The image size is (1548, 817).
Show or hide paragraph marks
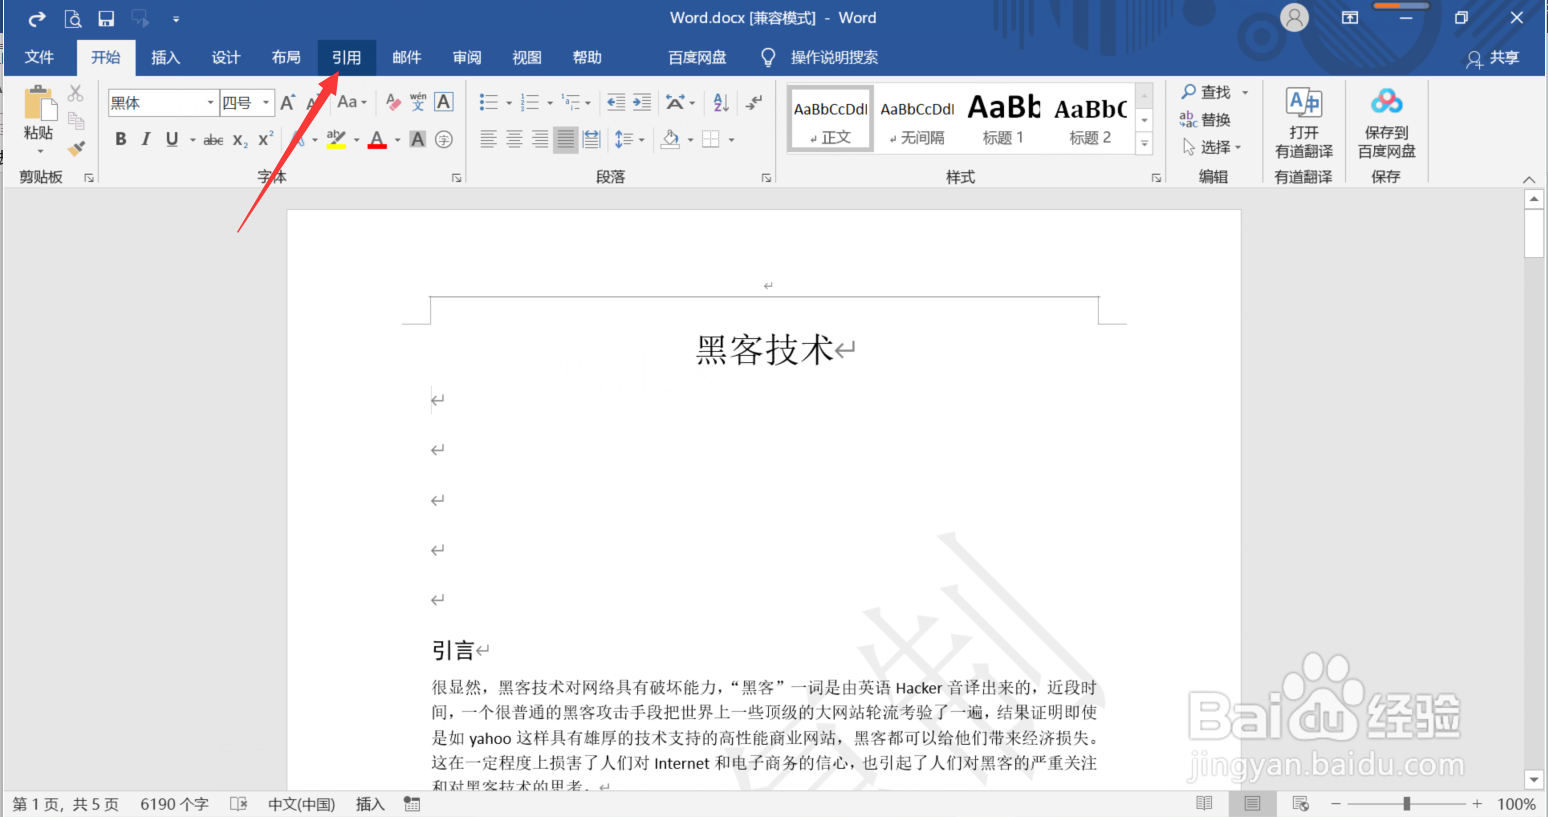click(x=755, y=102)
